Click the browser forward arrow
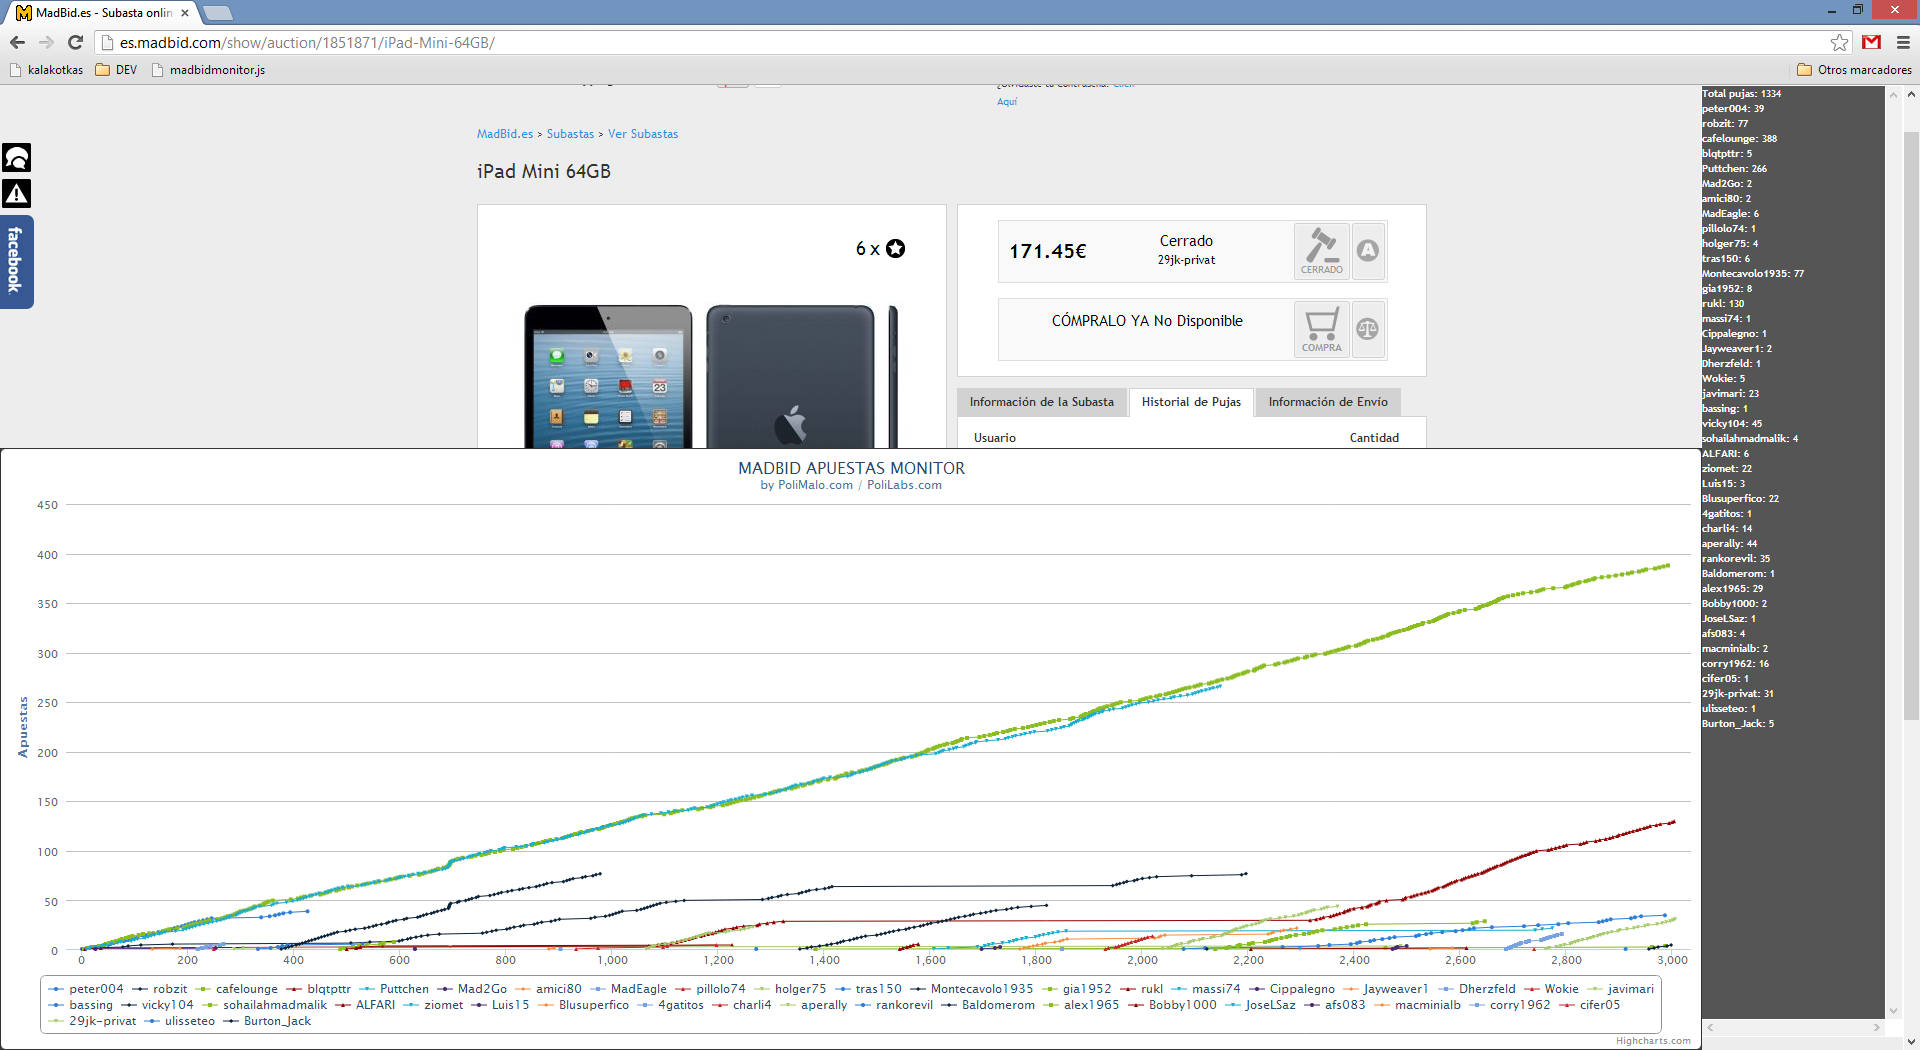 (x=46, y=42)
